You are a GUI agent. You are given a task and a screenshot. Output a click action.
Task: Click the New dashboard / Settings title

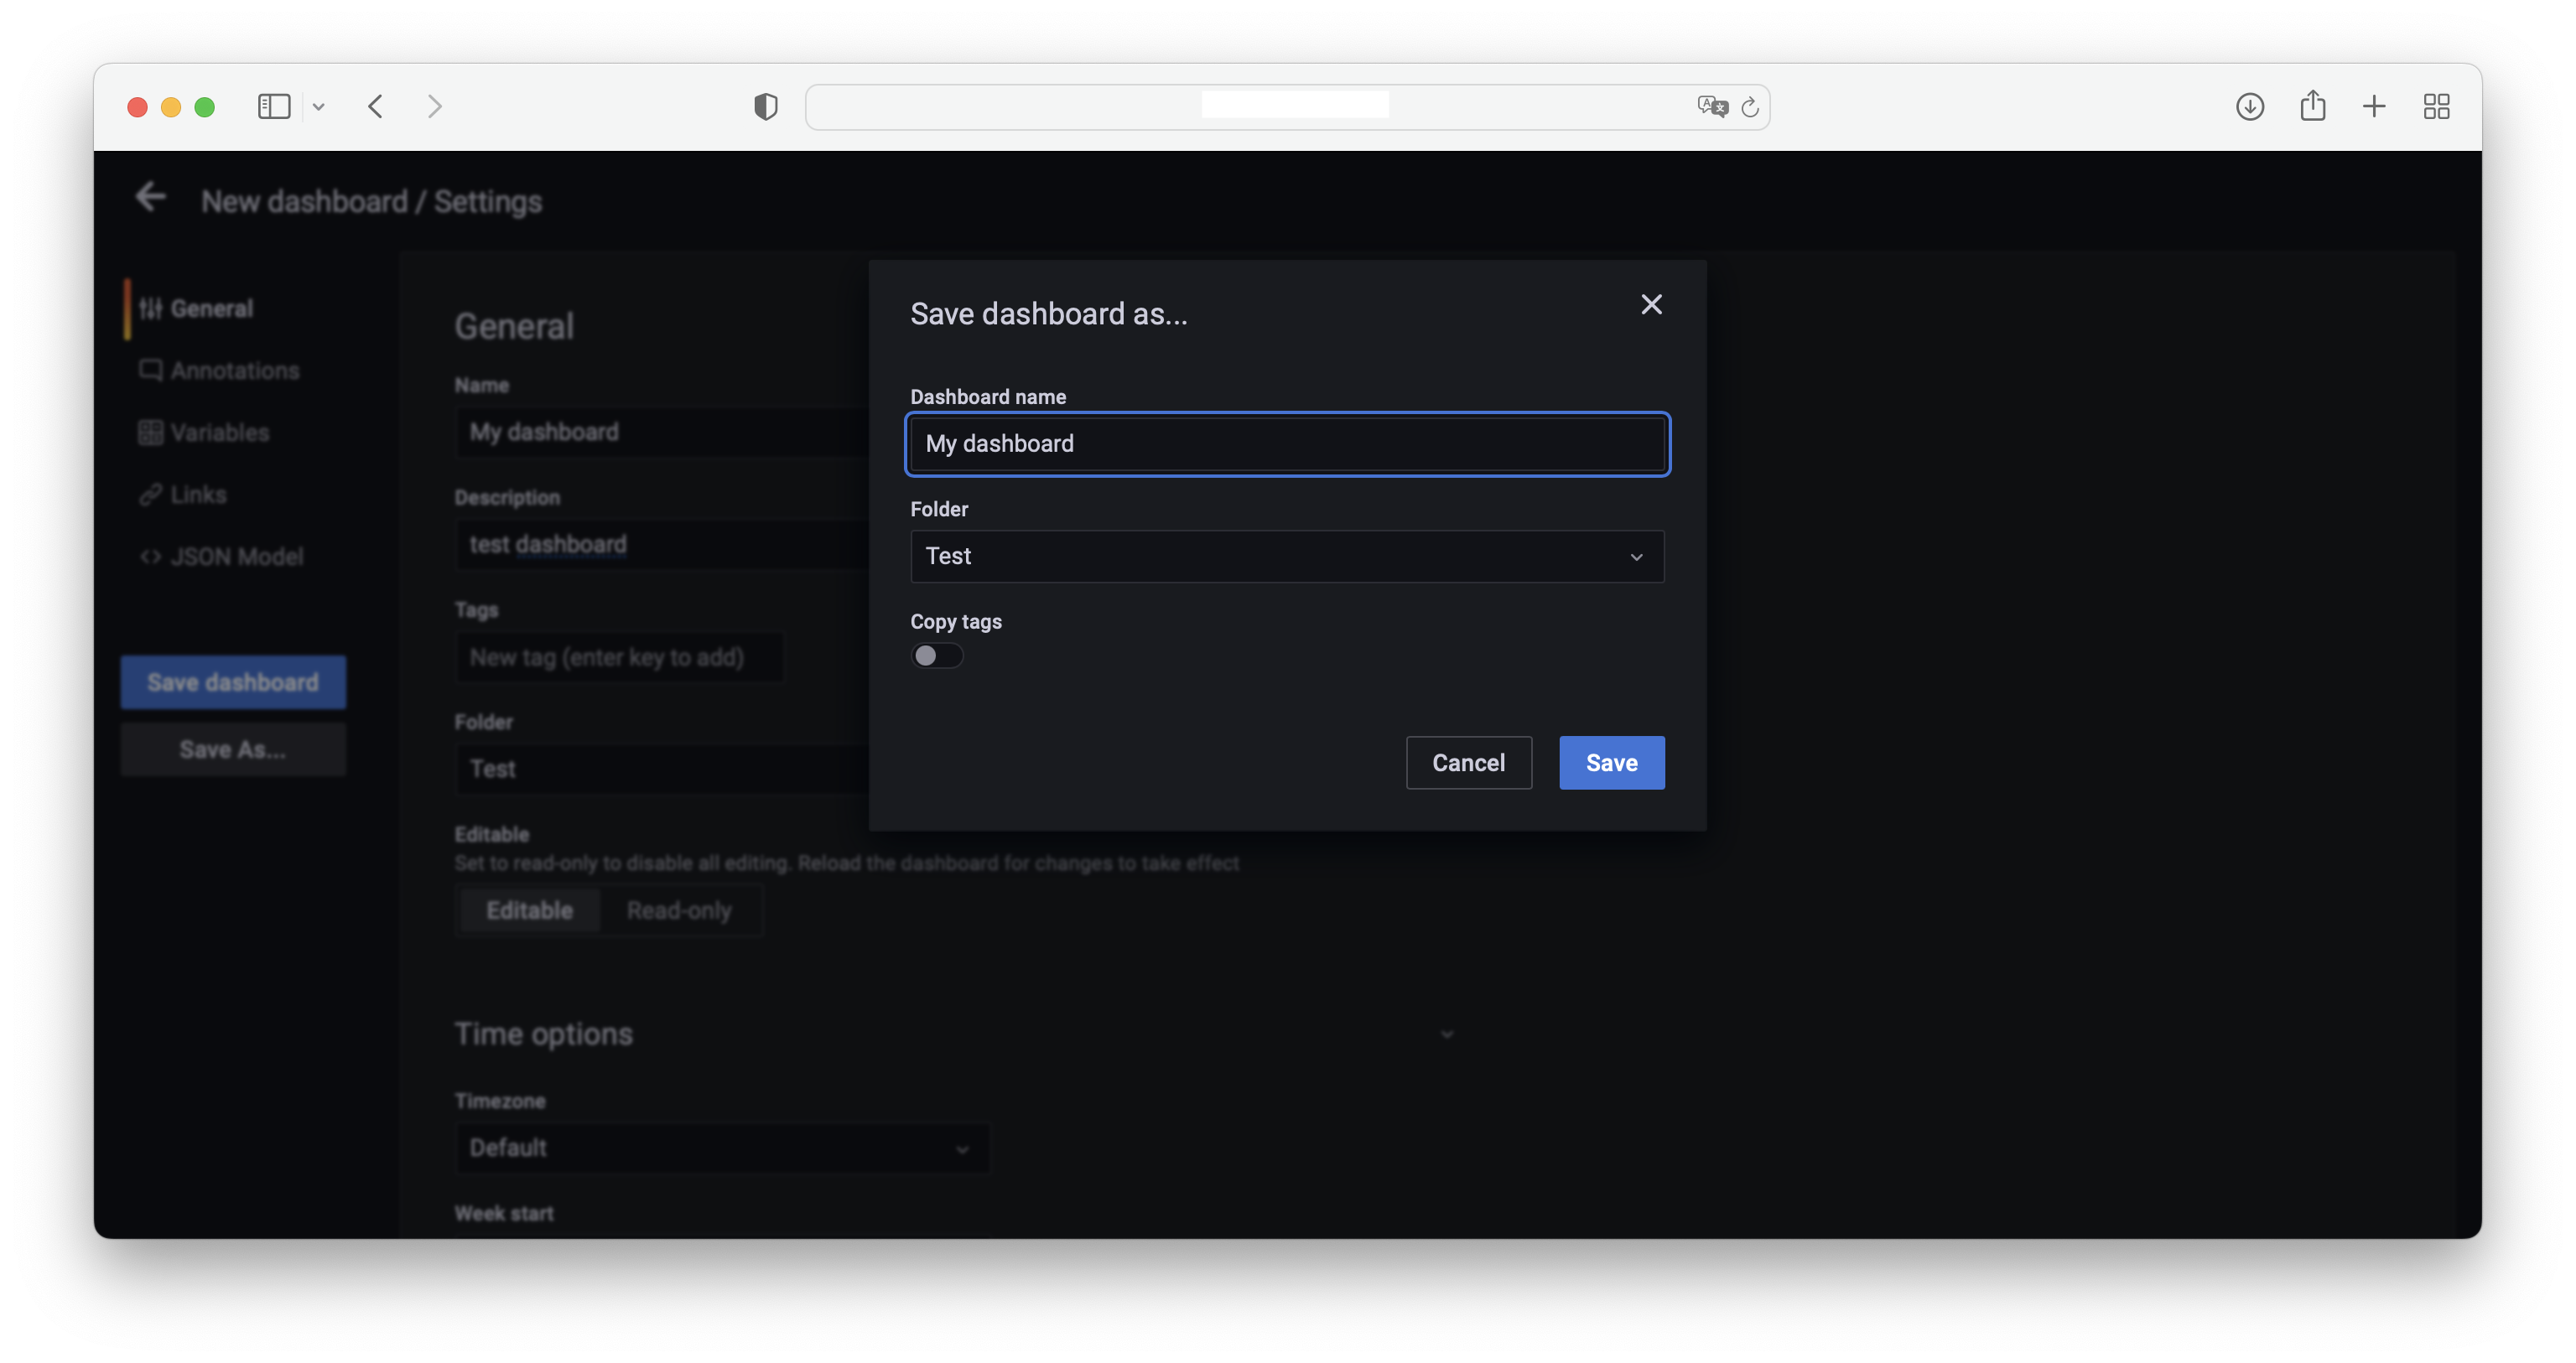371,202
